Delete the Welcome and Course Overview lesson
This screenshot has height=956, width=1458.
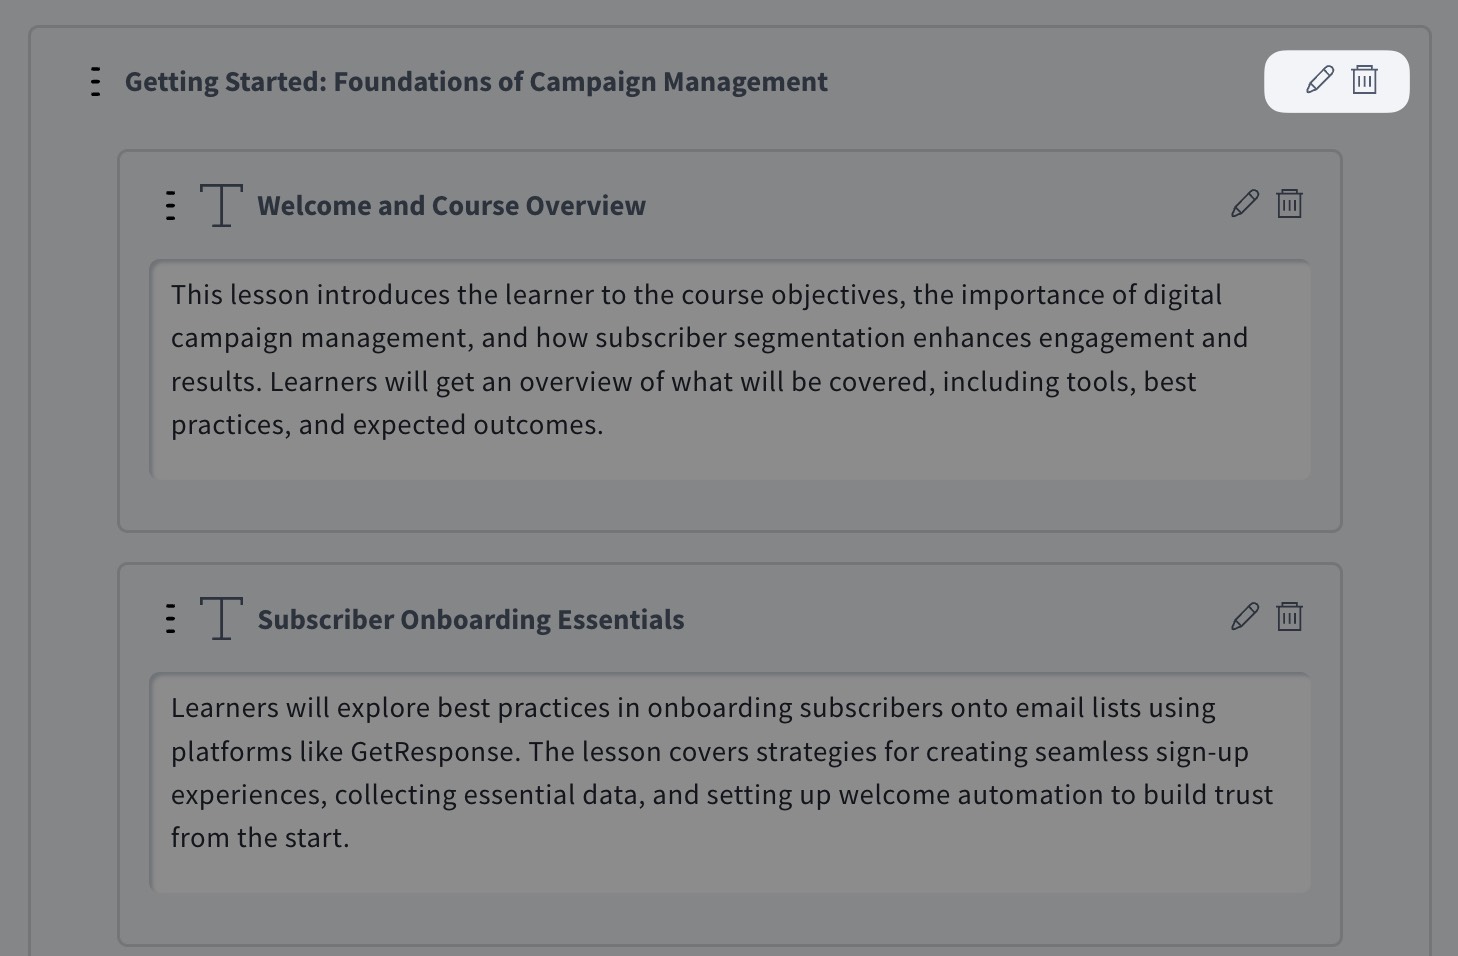click(1290, 204)
